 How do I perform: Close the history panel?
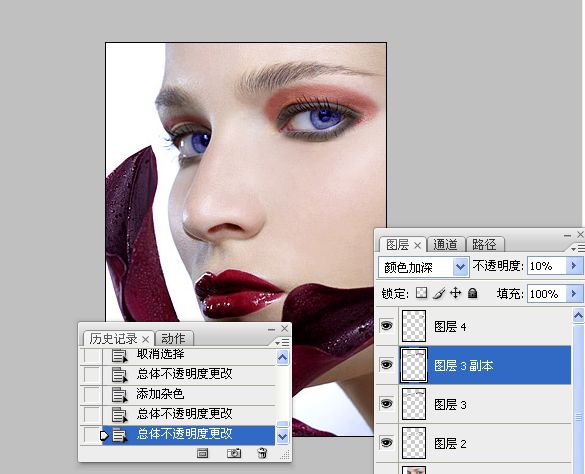coord(285,328)
